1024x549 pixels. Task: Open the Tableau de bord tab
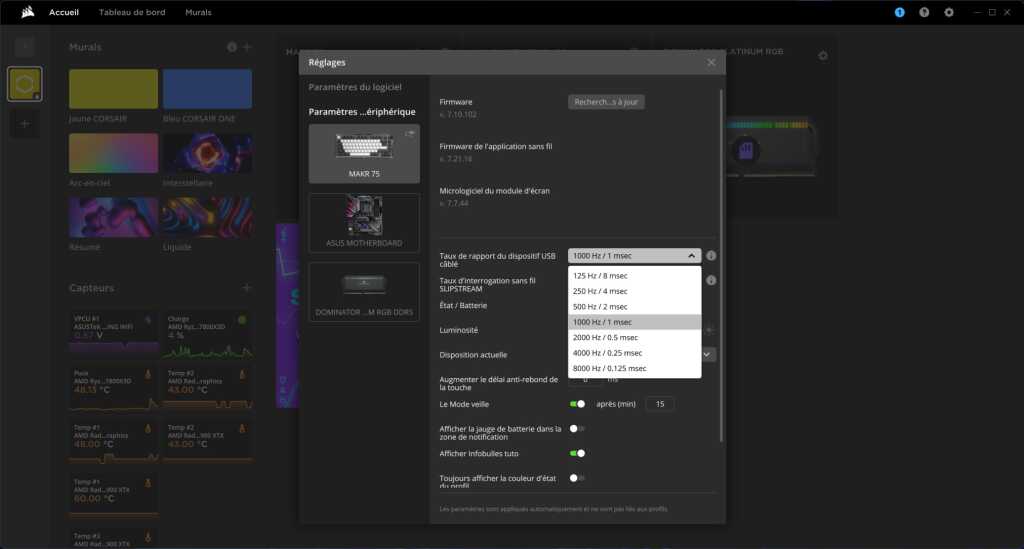(132, 12)
